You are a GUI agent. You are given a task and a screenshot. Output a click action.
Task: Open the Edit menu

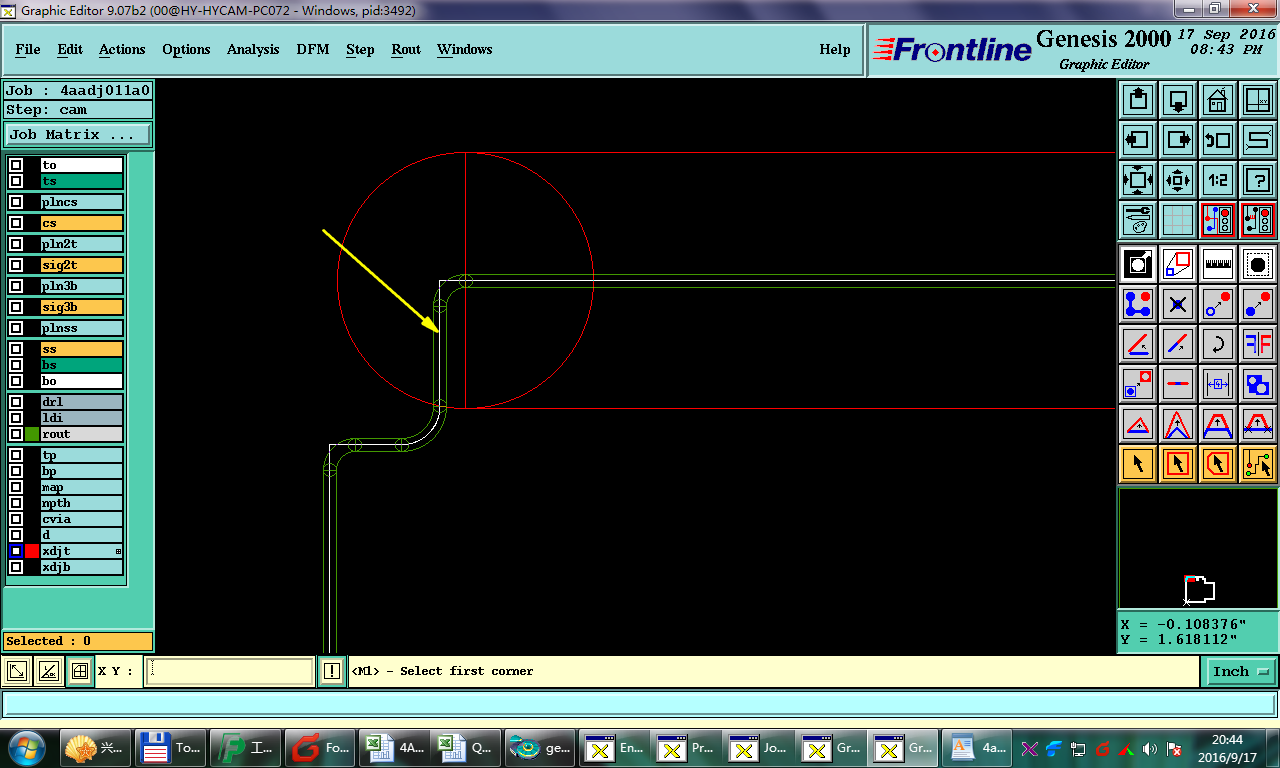click(70, 49)
